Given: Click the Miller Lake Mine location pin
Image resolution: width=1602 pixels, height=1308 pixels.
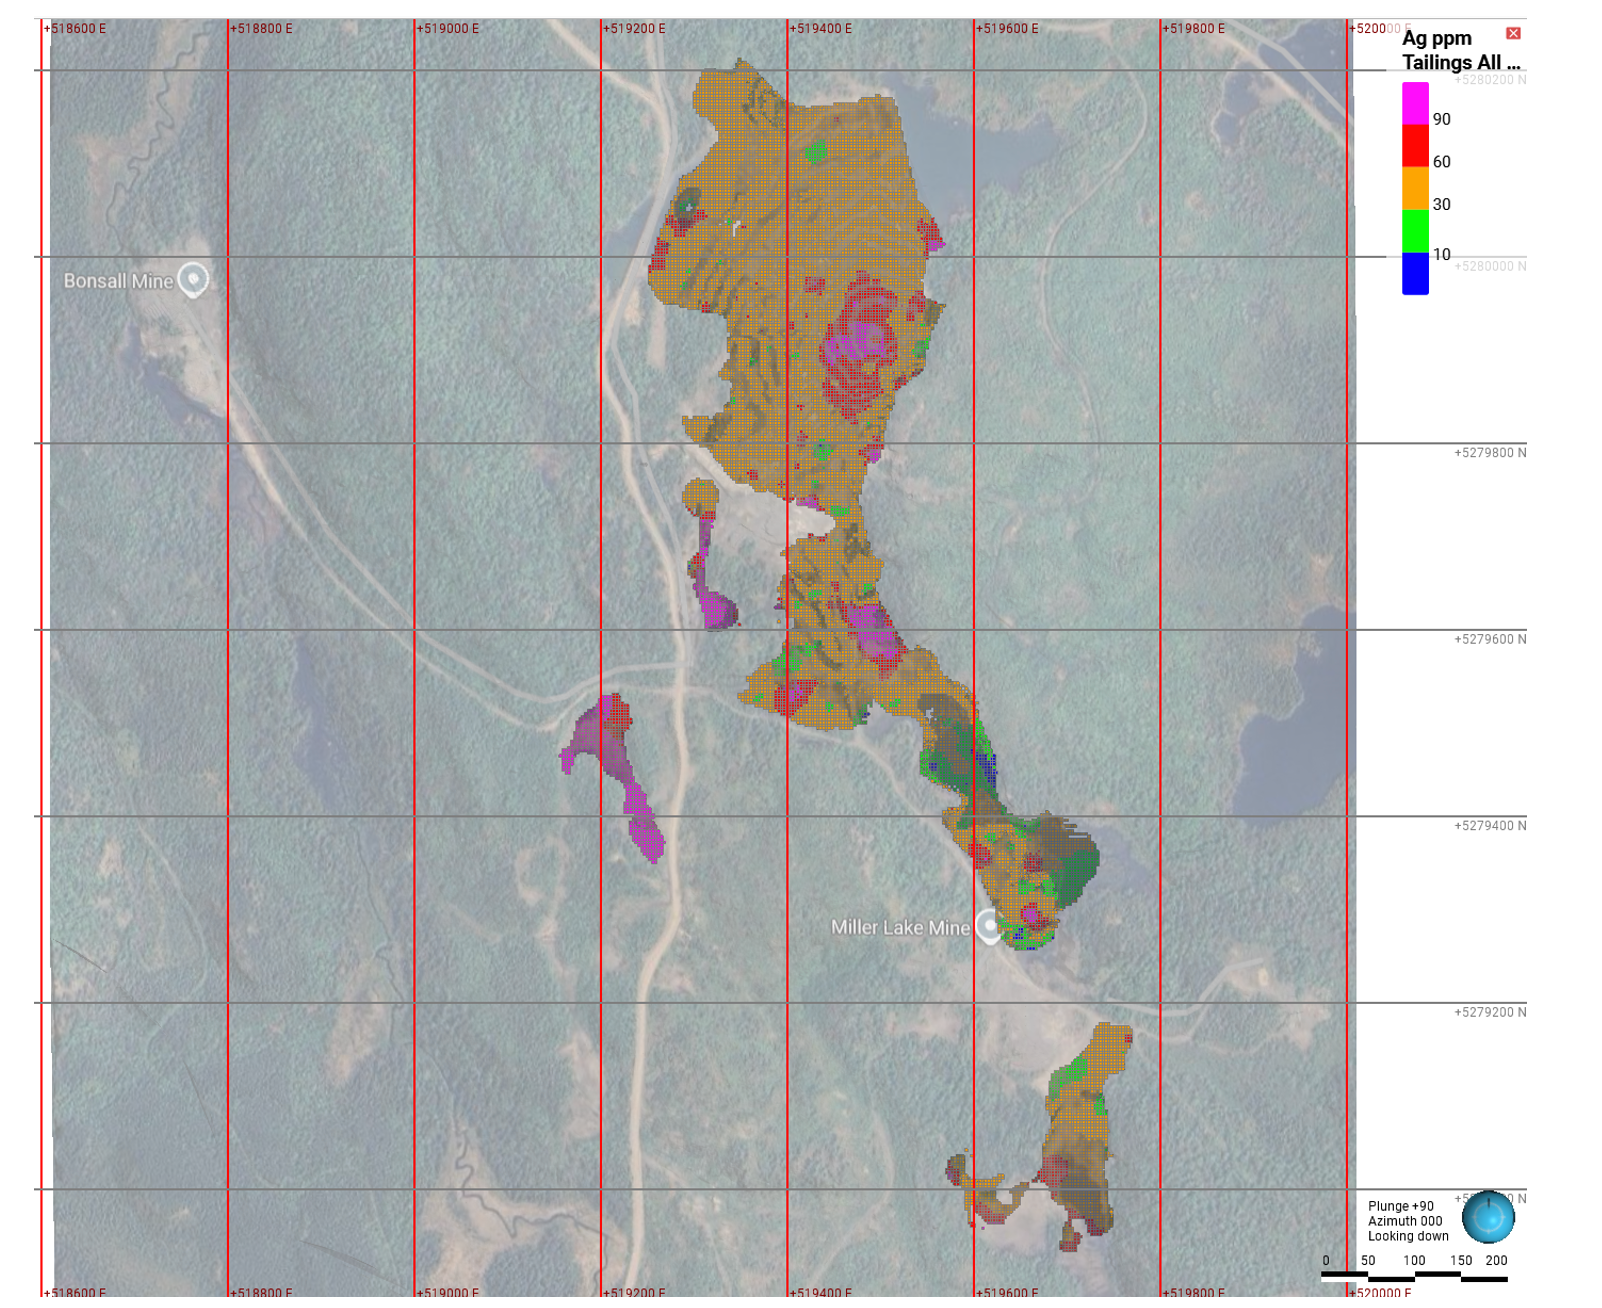Looking at the screenshot, I should click(x=989, y=926).
